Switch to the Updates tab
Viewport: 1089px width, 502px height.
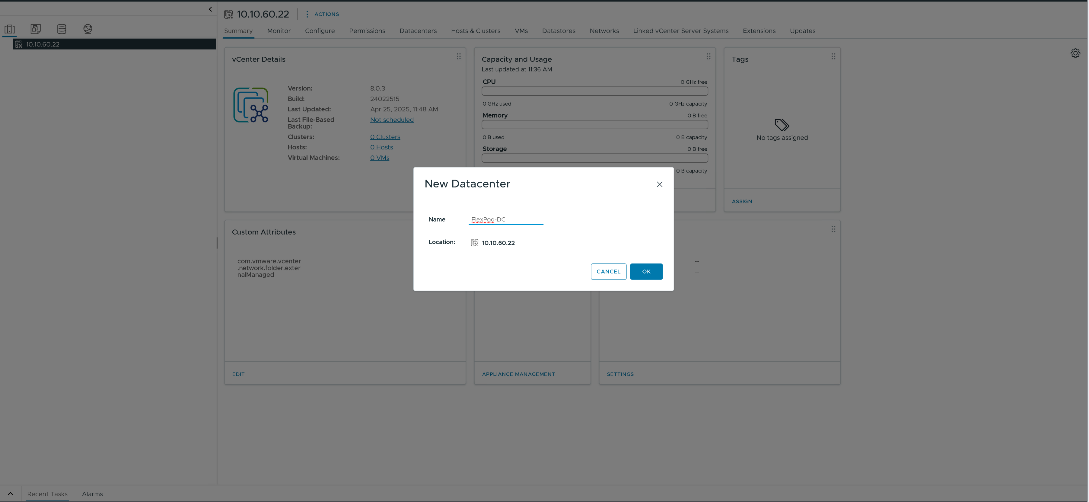pyautogui.click(x=802, y=31)
